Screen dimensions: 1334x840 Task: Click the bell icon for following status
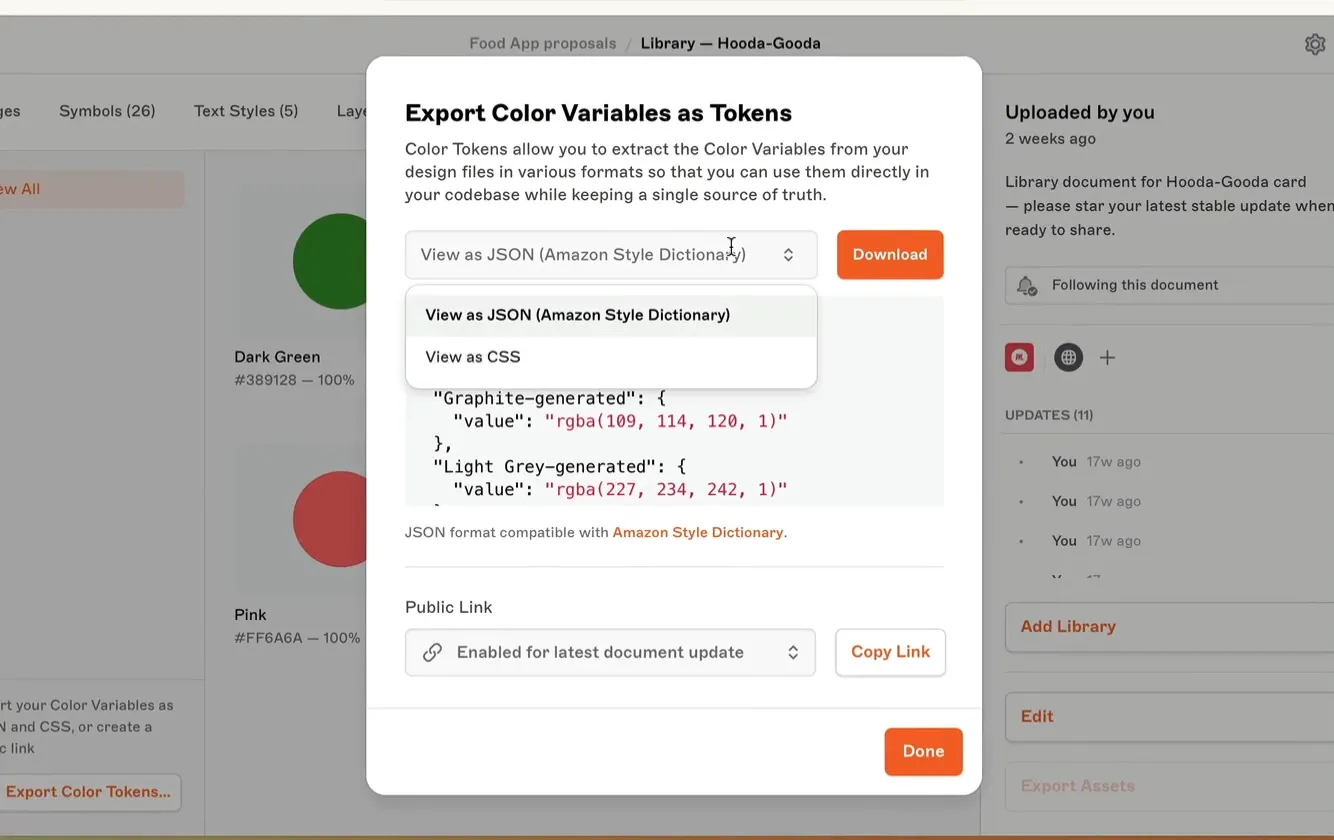(x=1026, y=286)
